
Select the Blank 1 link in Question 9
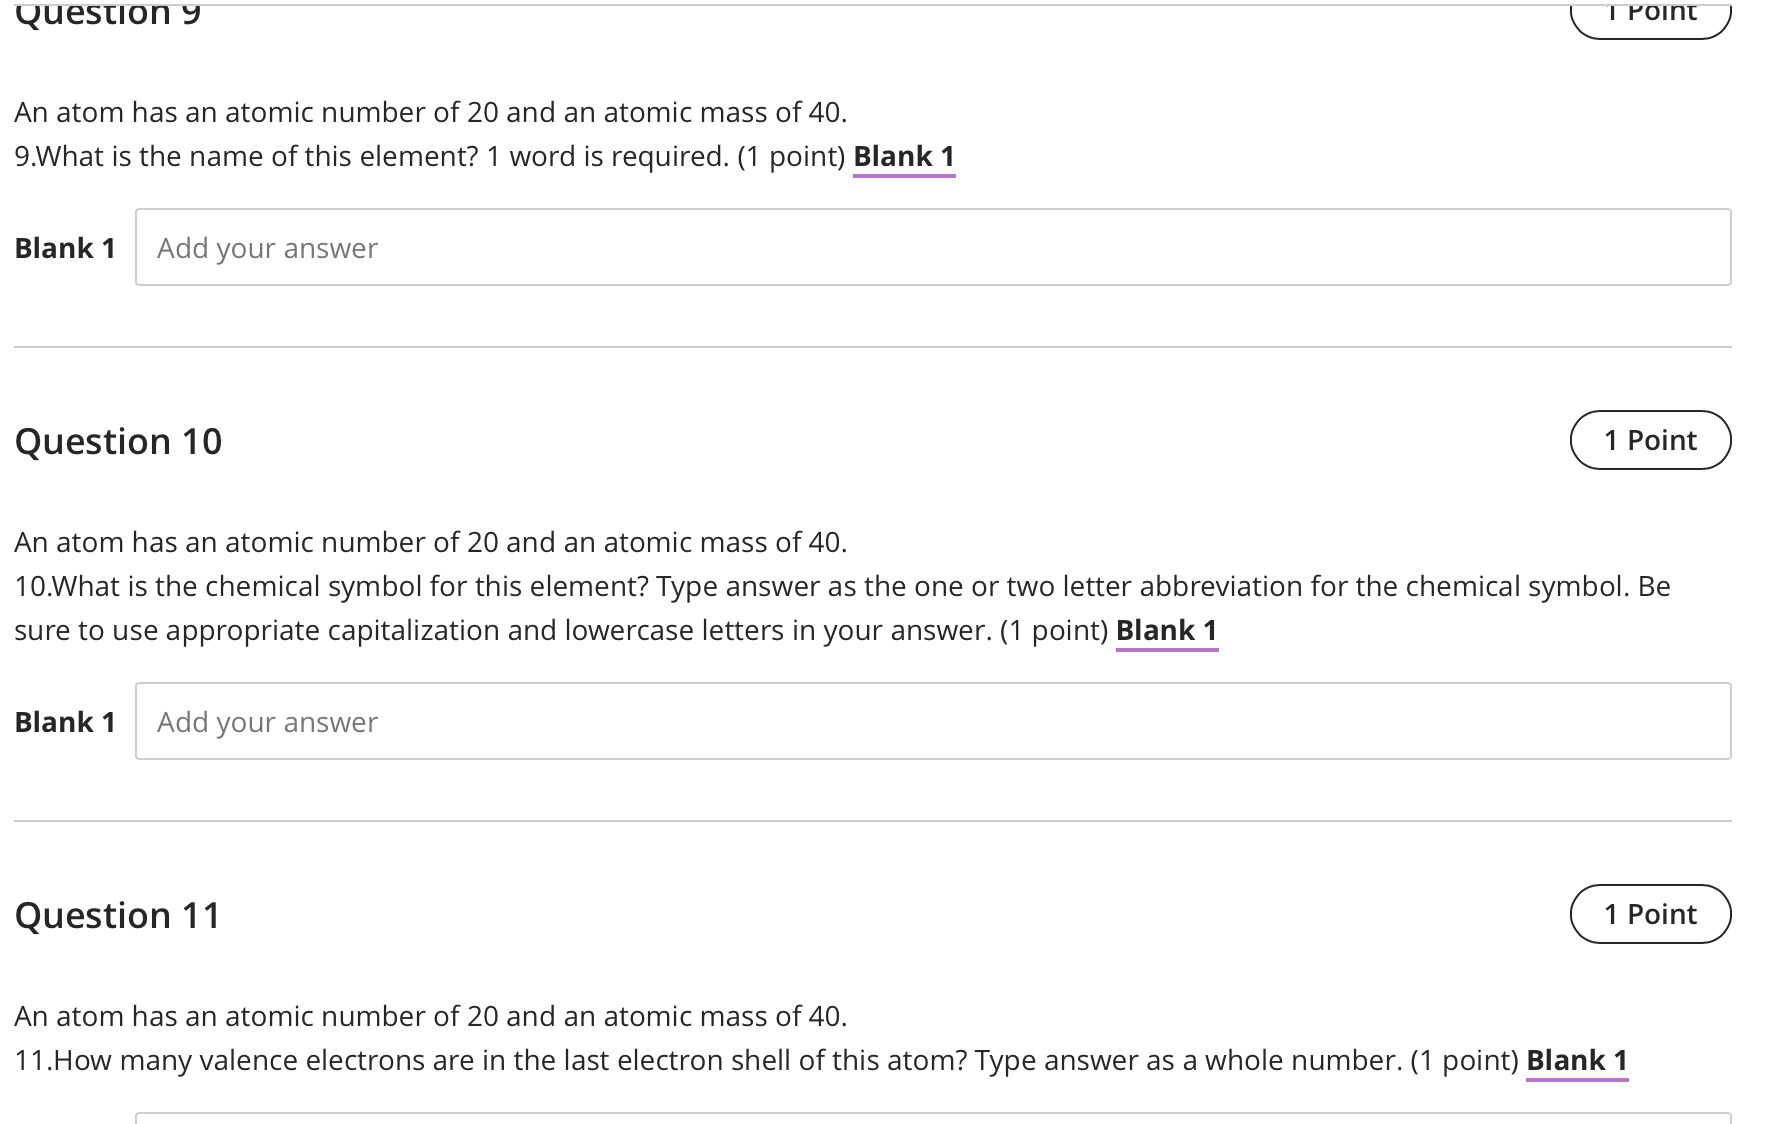(903, 156)
